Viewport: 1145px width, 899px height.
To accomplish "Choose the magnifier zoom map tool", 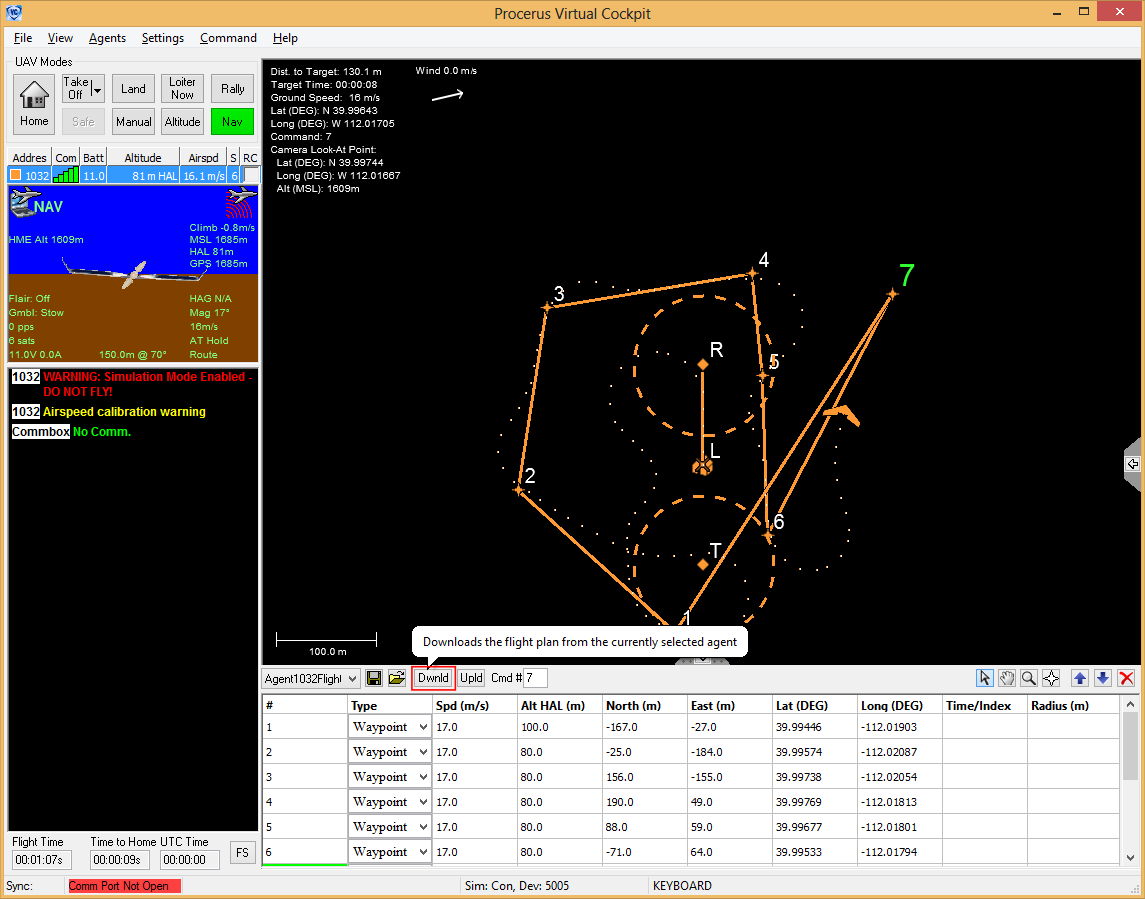I will pos(1029,678).
